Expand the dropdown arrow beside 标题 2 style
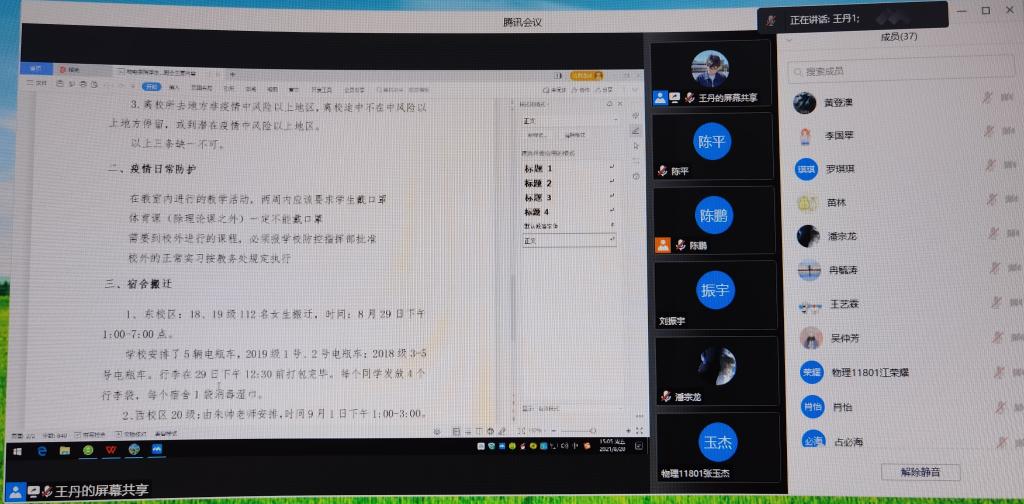This screenshot has width=1024, height=504. coord(611,184)
